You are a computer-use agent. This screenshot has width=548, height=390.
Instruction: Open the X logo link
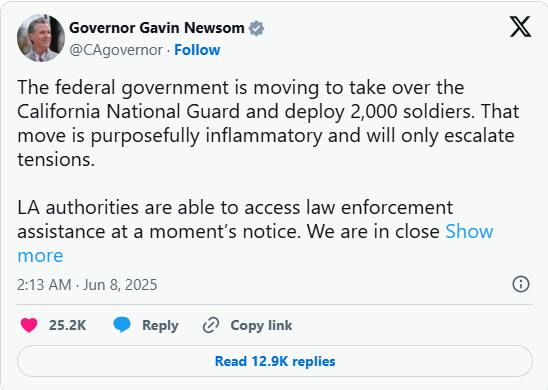coord(520,27)
